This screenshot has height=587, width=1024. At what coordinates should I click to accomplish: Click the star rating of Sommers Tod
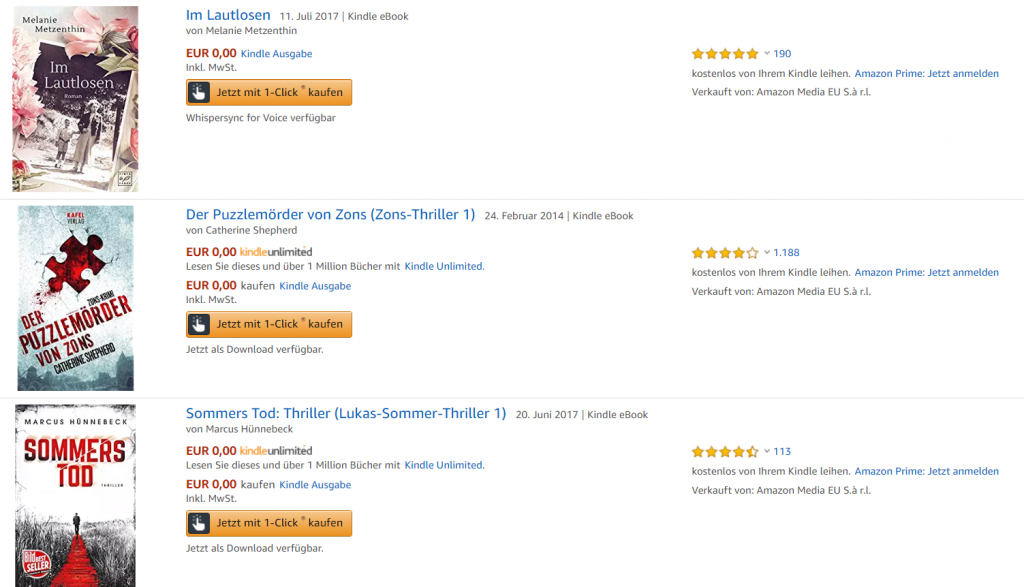(x=725, y=451)
